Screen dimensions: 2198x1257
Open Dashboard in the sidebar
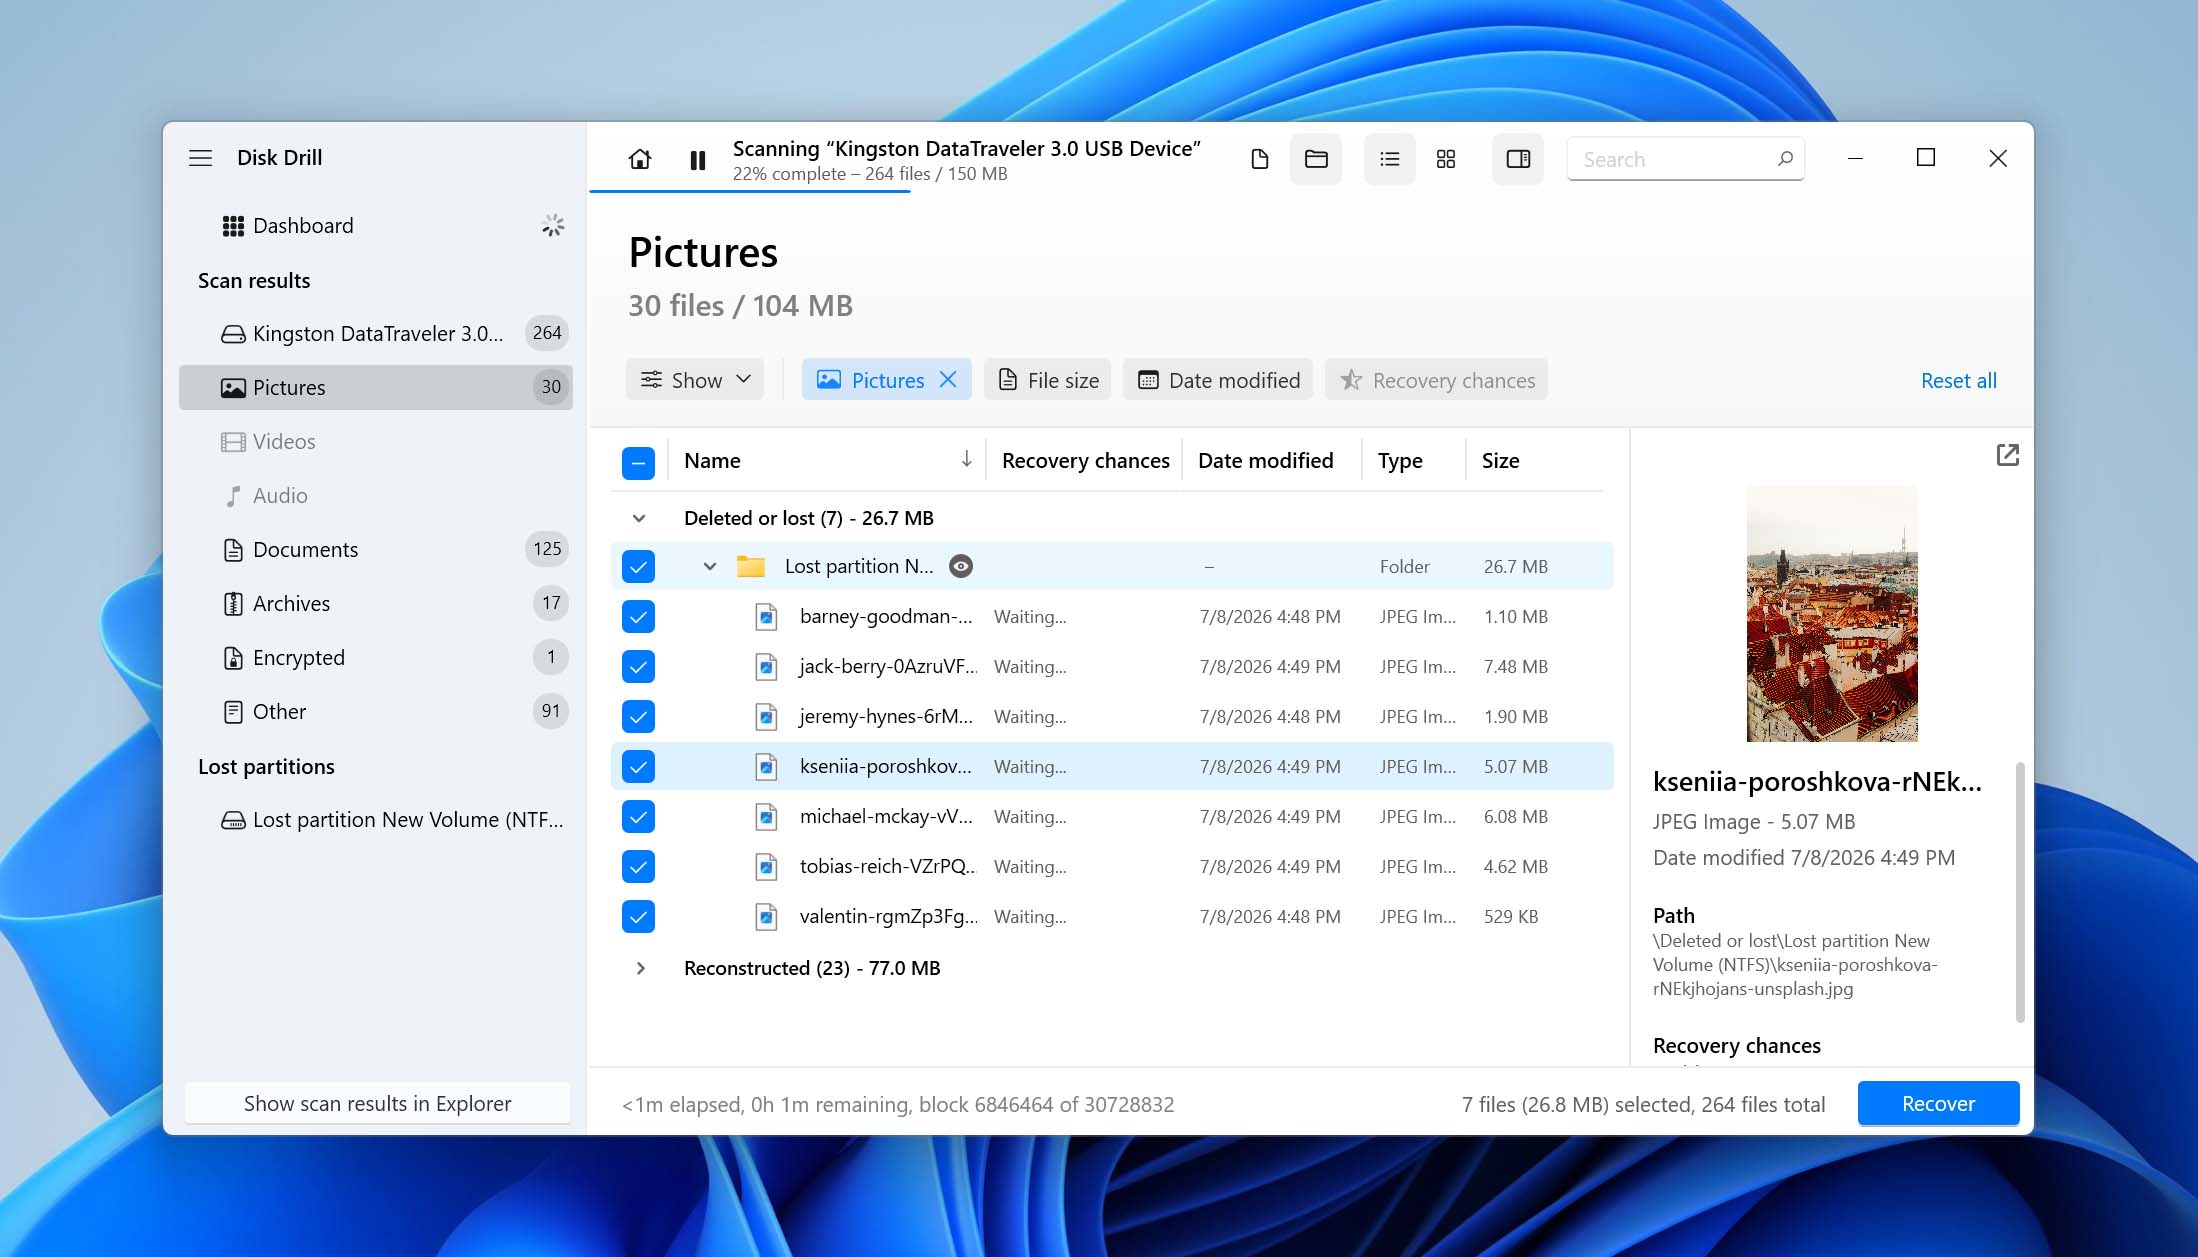375,226
